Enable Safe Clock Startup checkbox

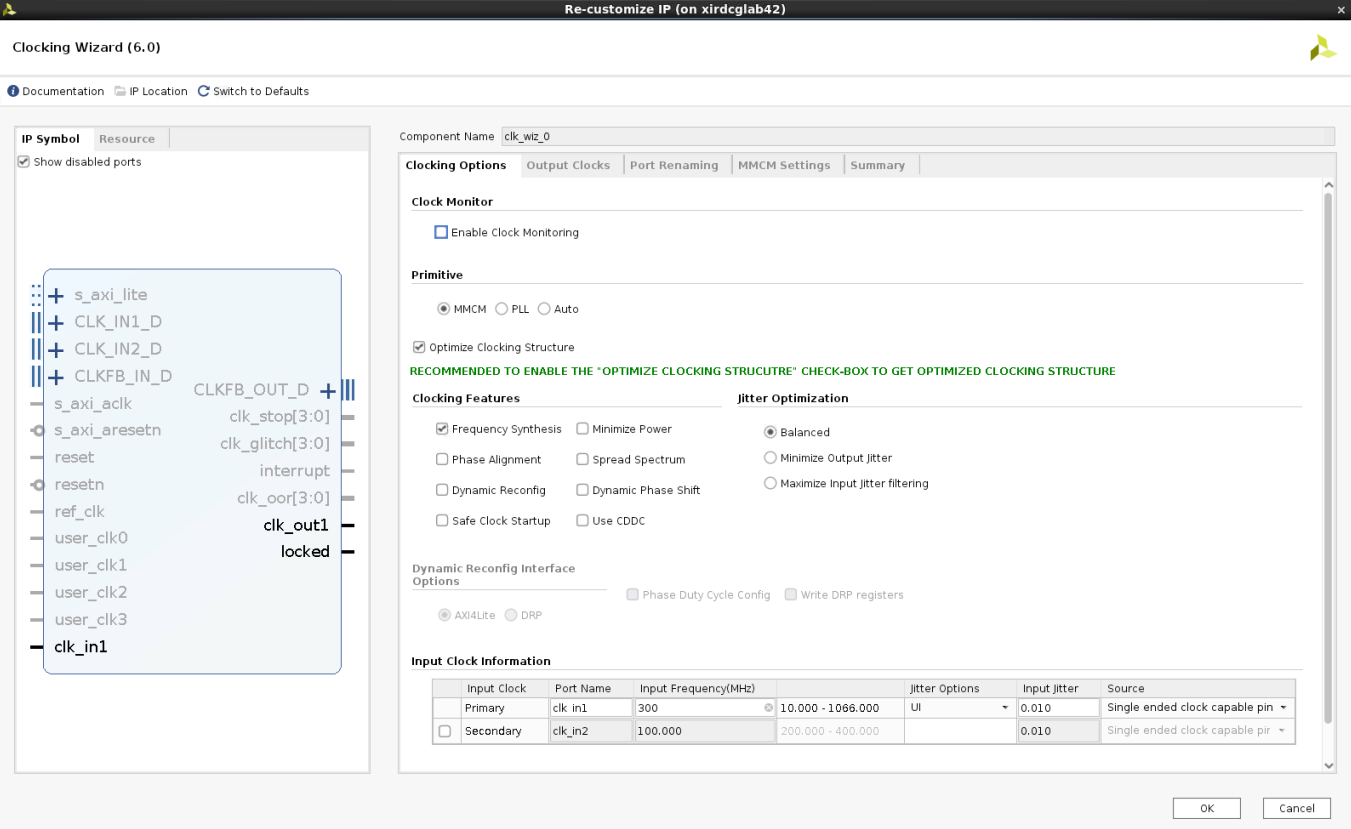pyautogui.click(x=442, y=521)
